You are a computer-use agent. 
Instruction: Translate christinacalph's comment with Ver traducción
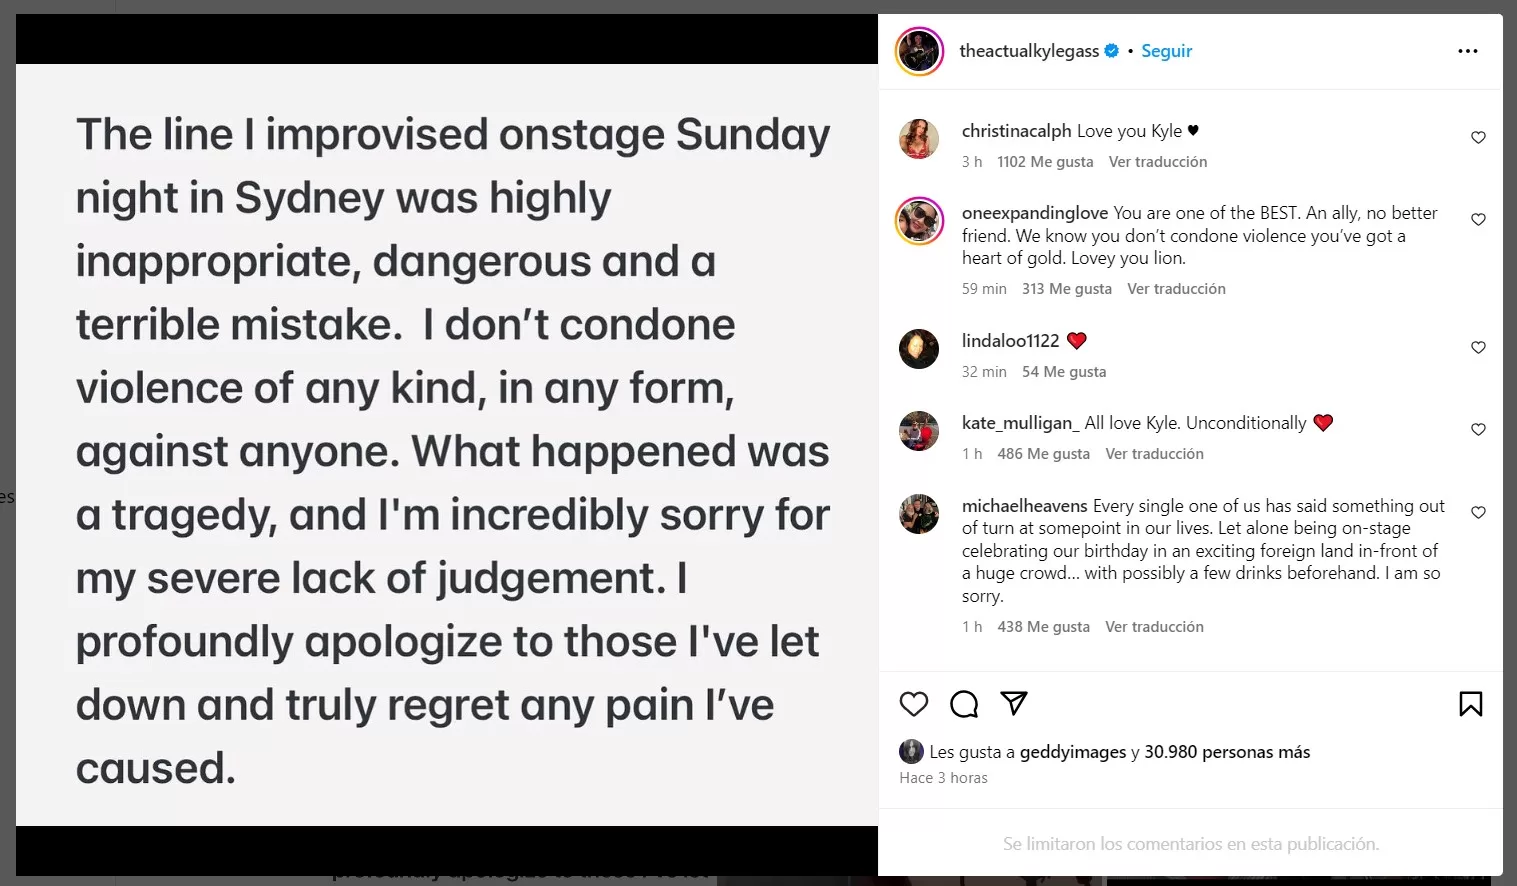click(x=1157, y=162)
